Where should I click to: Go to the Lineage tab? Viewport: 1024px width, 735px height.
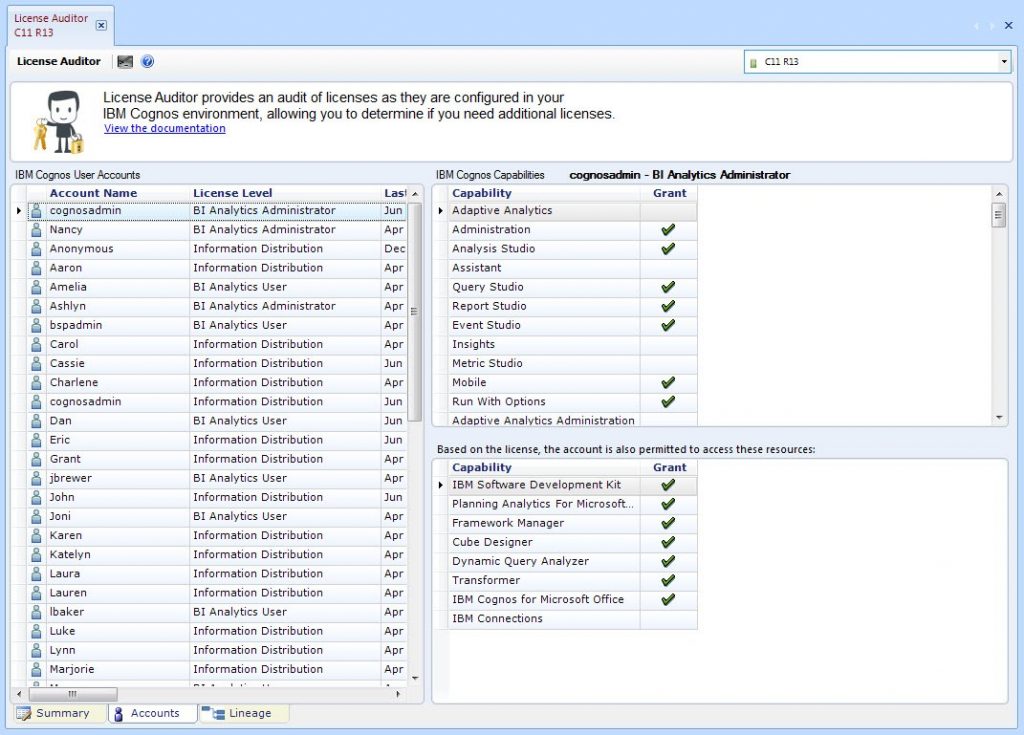pyautogui.click(x=243, y=713)
